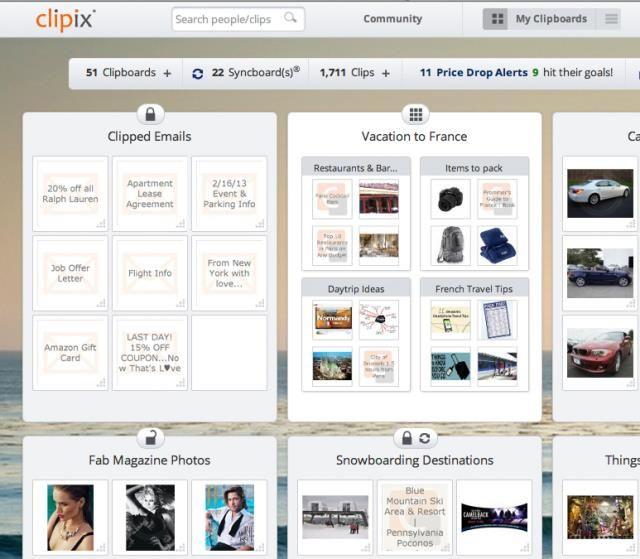Click the magnifier icon in search box
640x559 pixels.
tap(290, 18)
